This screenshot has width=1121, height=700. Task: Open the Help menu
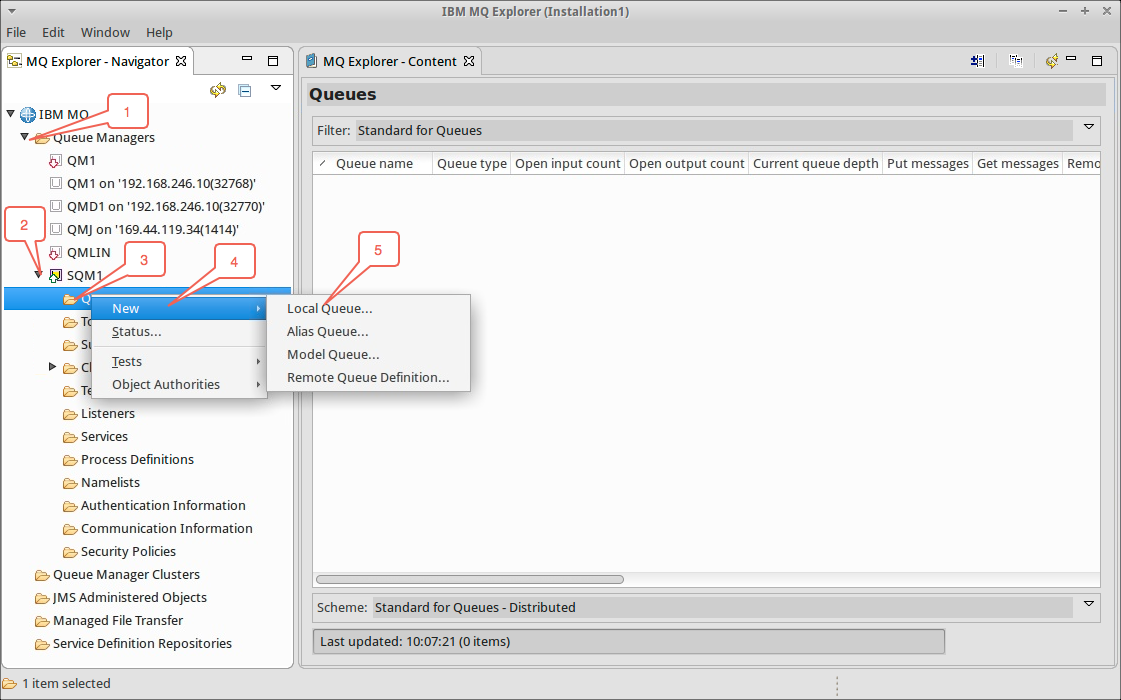159,32
